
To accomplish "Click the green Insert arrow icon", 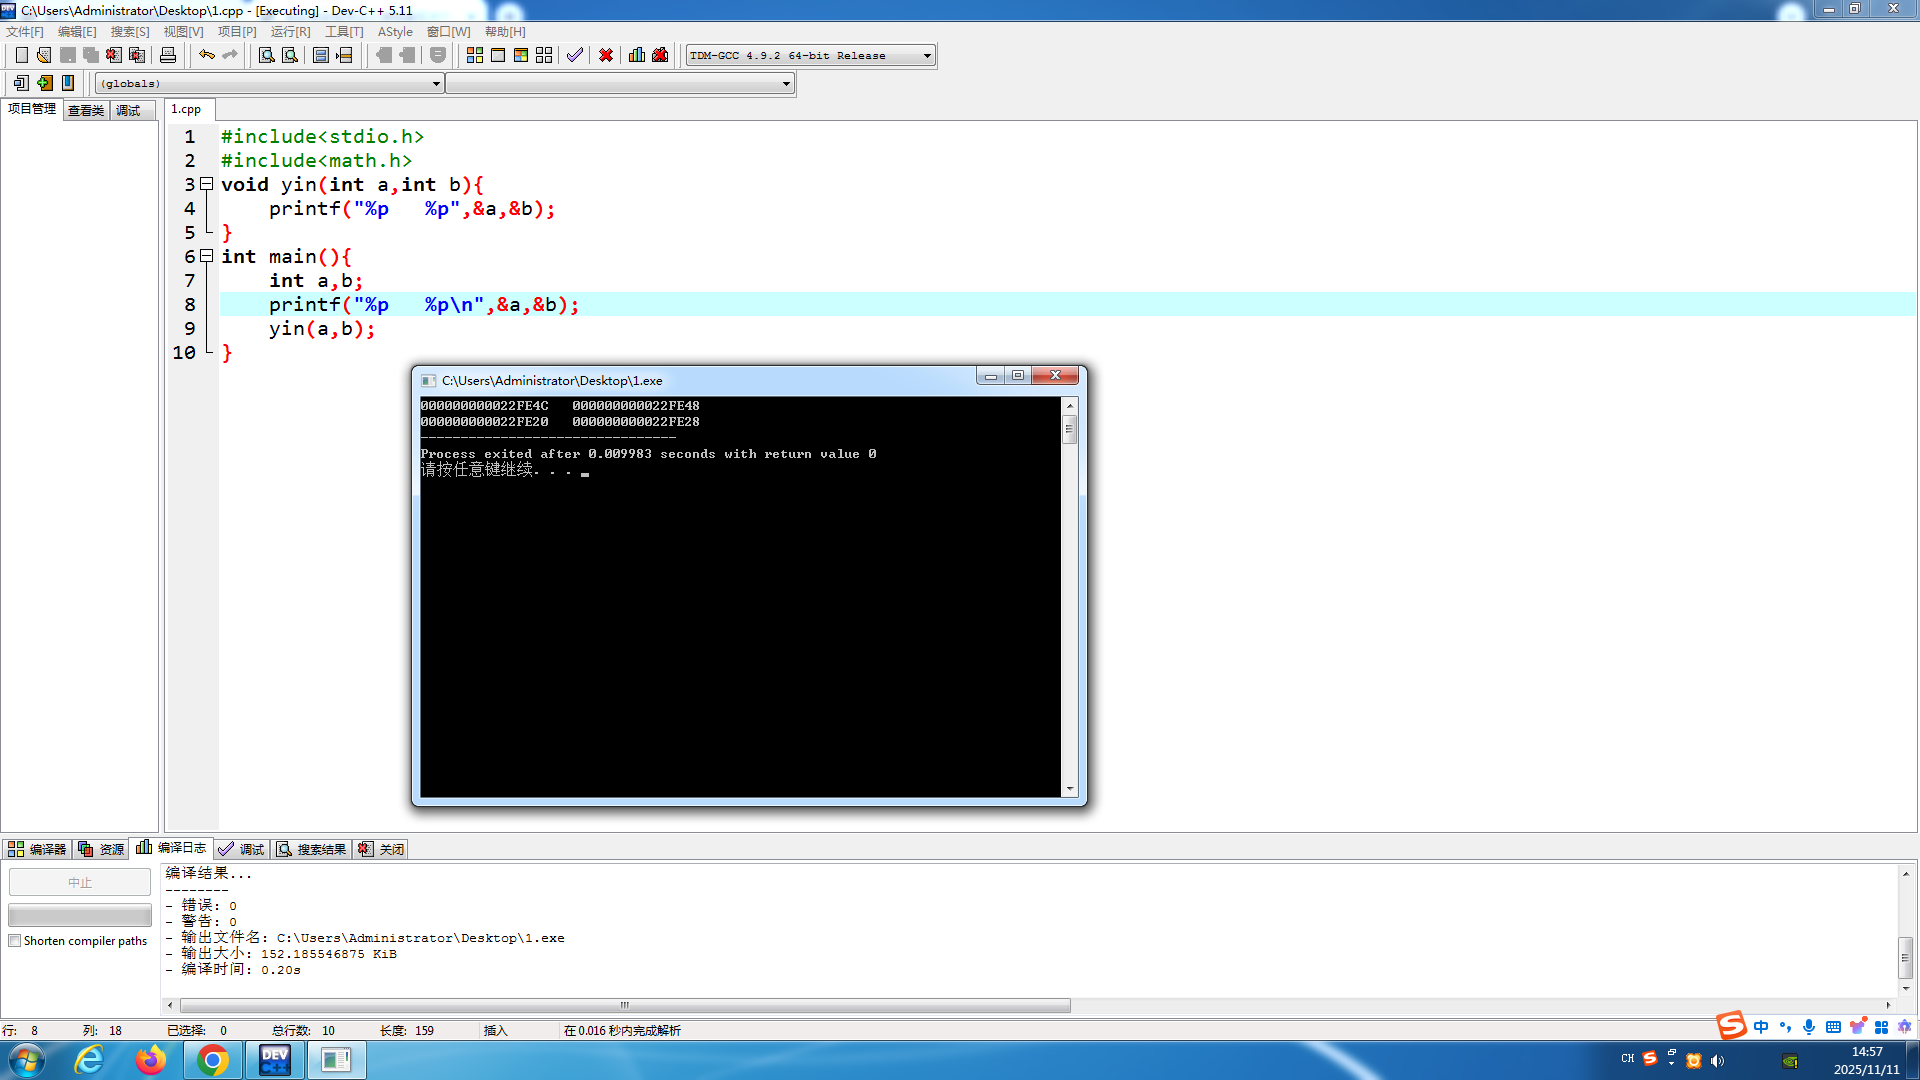I will [44, 83].
